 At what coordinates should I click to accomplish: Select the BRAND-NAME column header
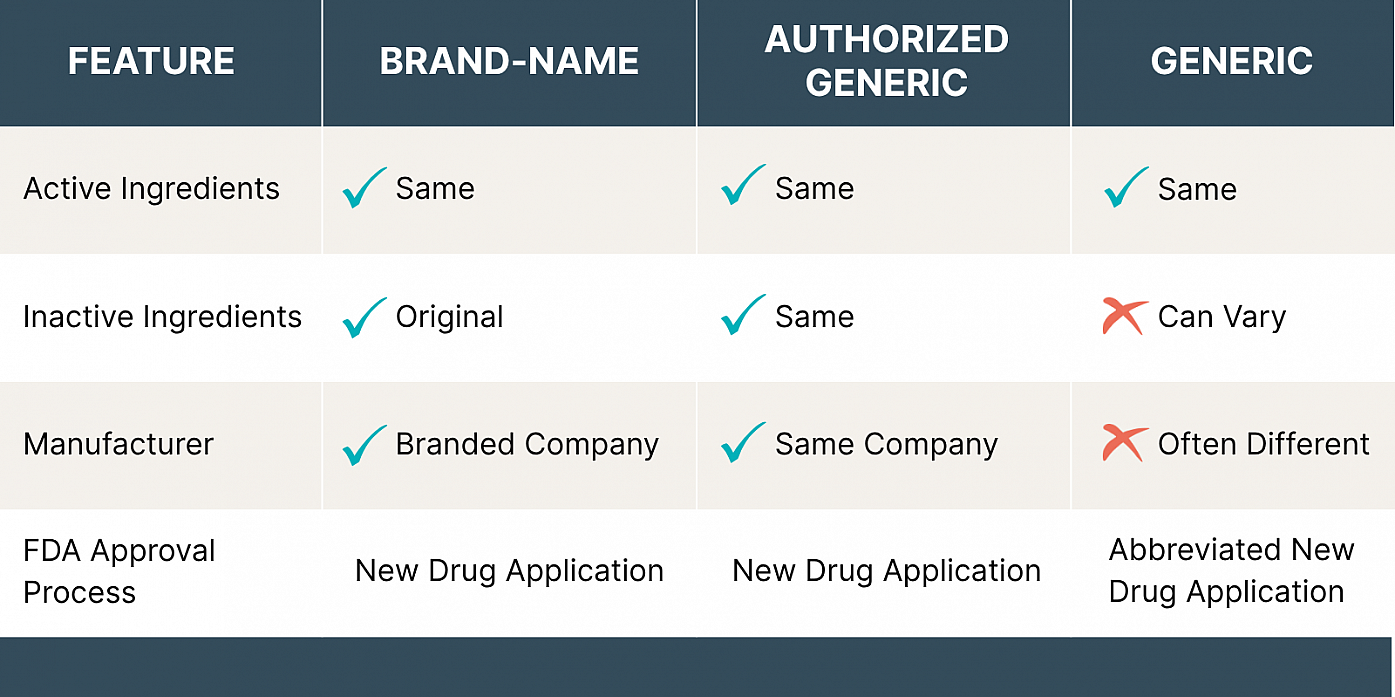509,62
